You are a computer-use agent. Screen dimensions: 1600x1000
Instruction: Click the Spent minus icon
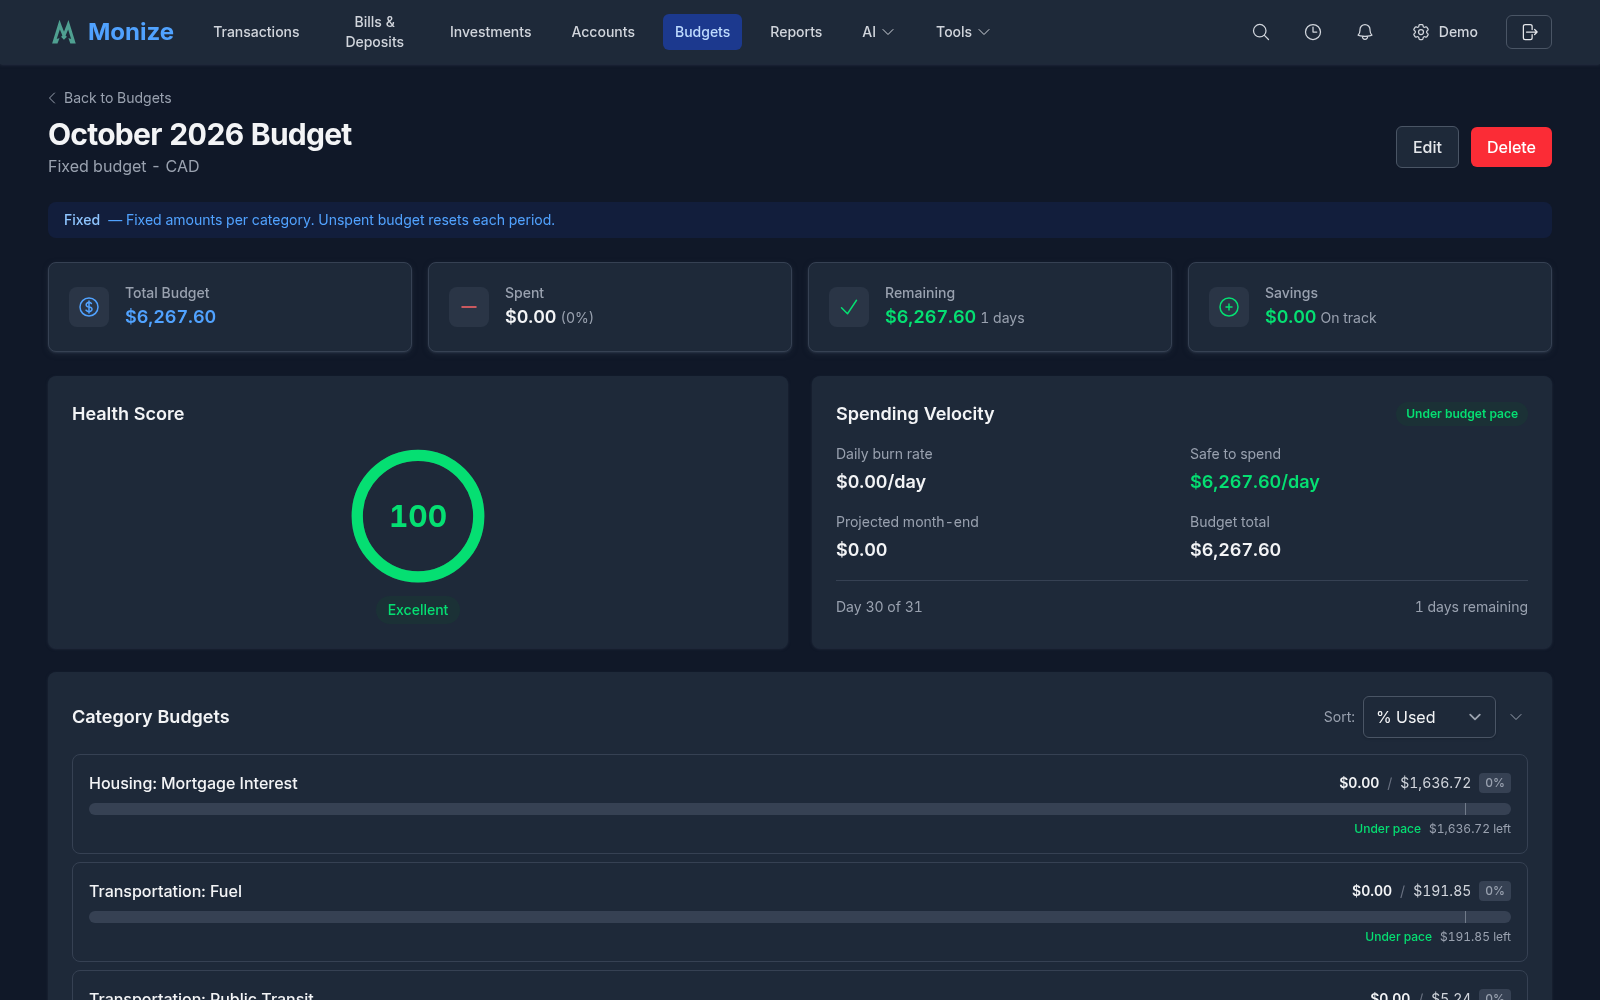coord(469,307)
